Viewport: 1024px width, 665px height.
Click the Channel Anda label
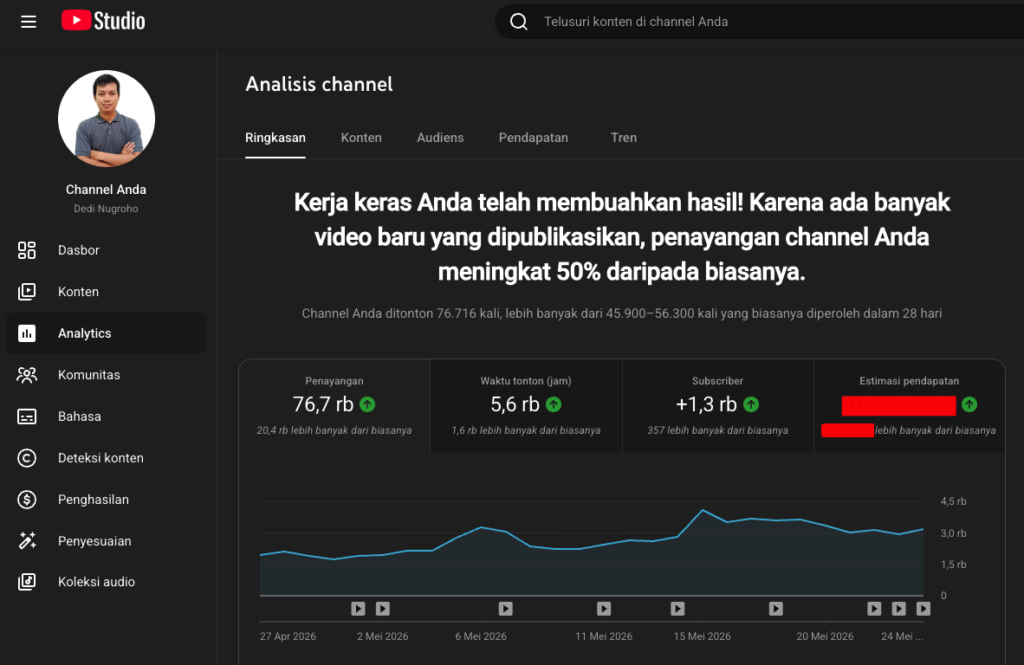coord(106,189)
